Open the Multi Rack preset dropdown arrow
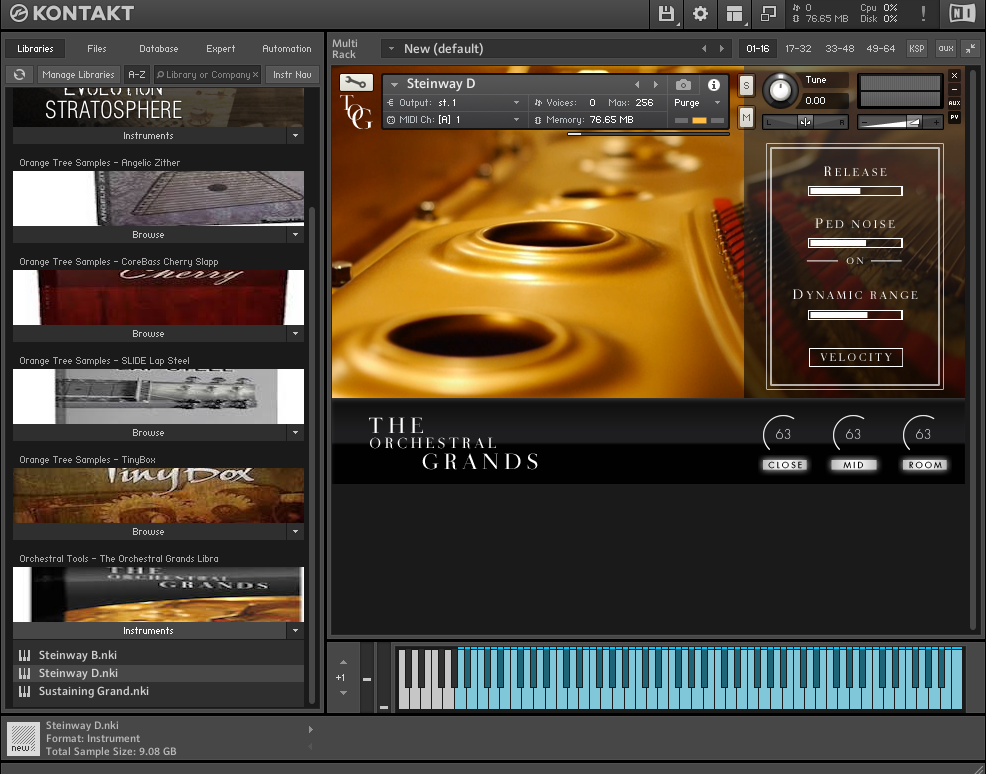This screenshot has width=986, height=774. 391,48
